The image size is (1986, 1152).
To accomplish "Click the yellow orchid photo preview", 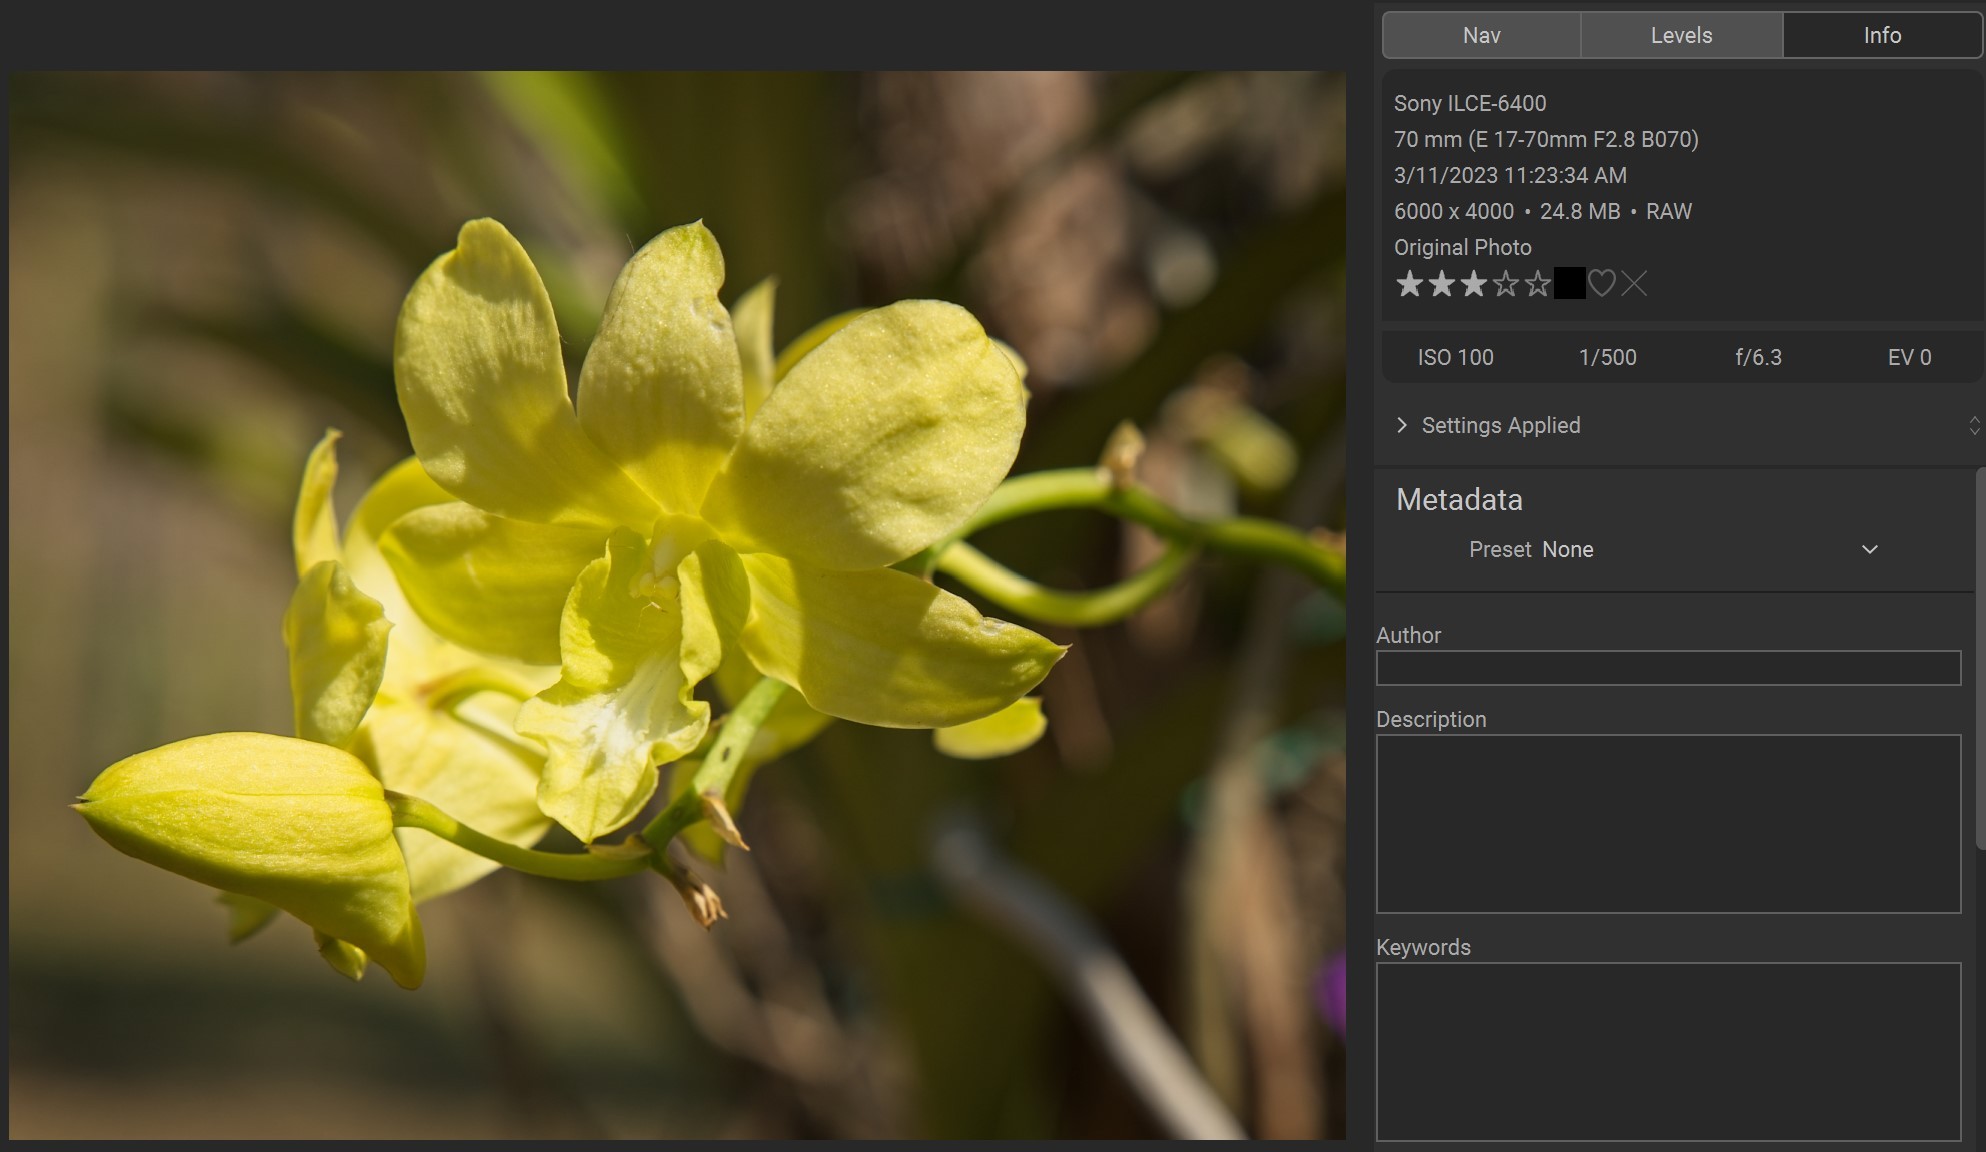I will pos(677,605).
